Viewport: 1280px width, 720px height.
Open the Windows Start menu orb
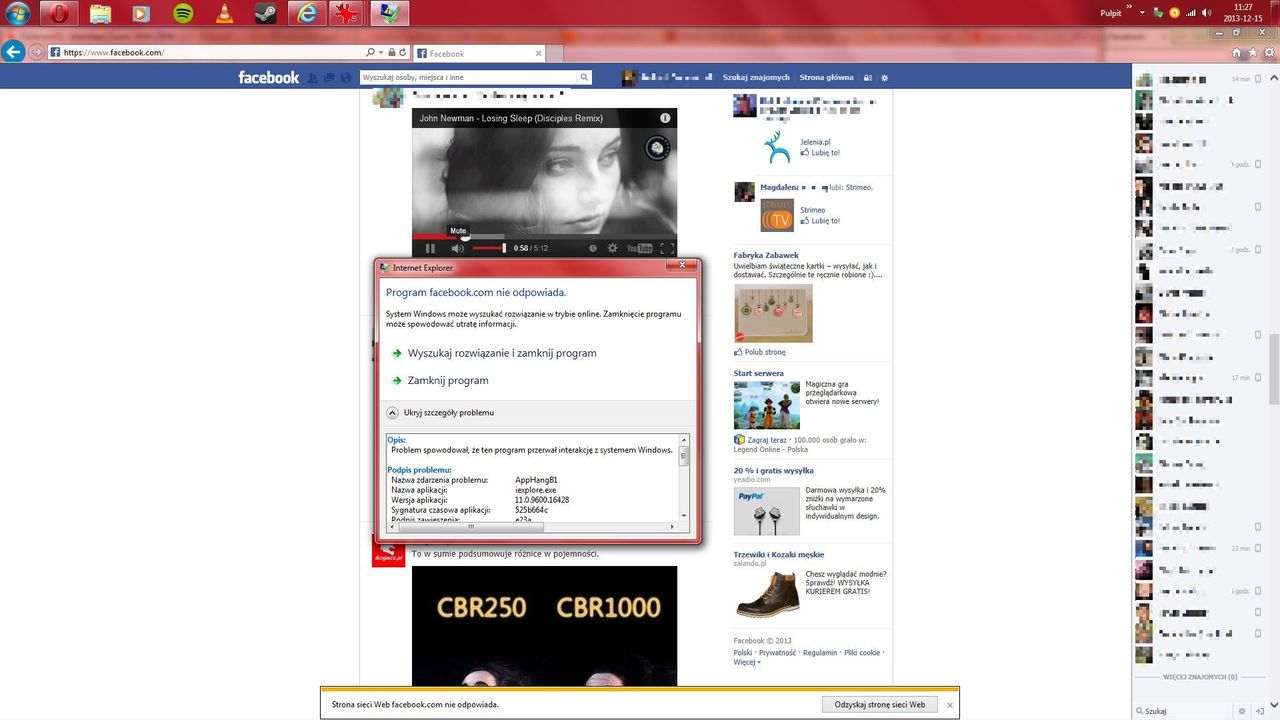[18, 13]
